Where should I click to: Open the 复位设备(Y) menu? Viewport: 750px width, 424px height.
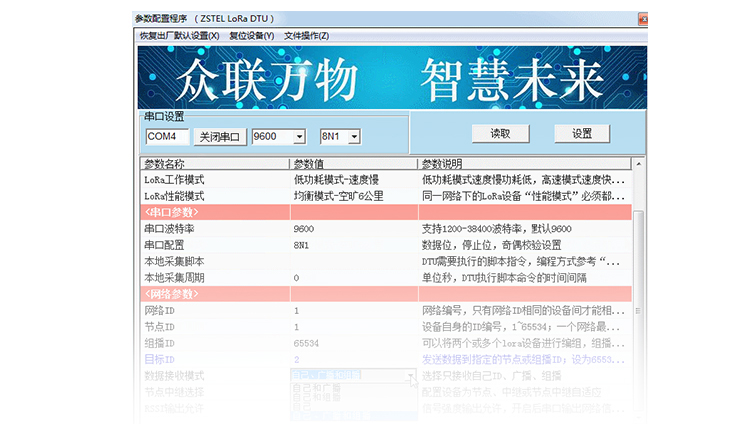click(252, 36)
